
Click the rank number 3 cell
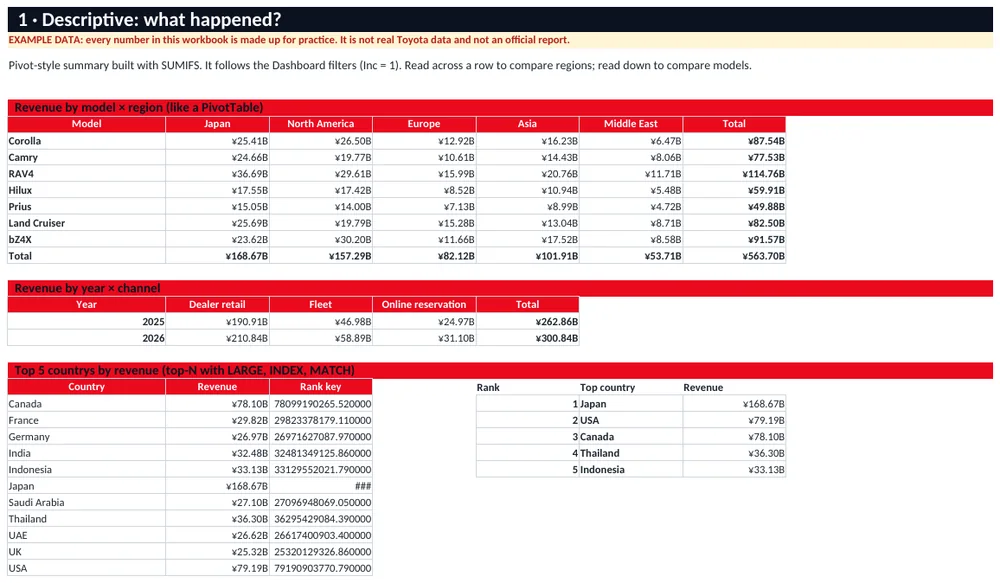coord(527,437)
